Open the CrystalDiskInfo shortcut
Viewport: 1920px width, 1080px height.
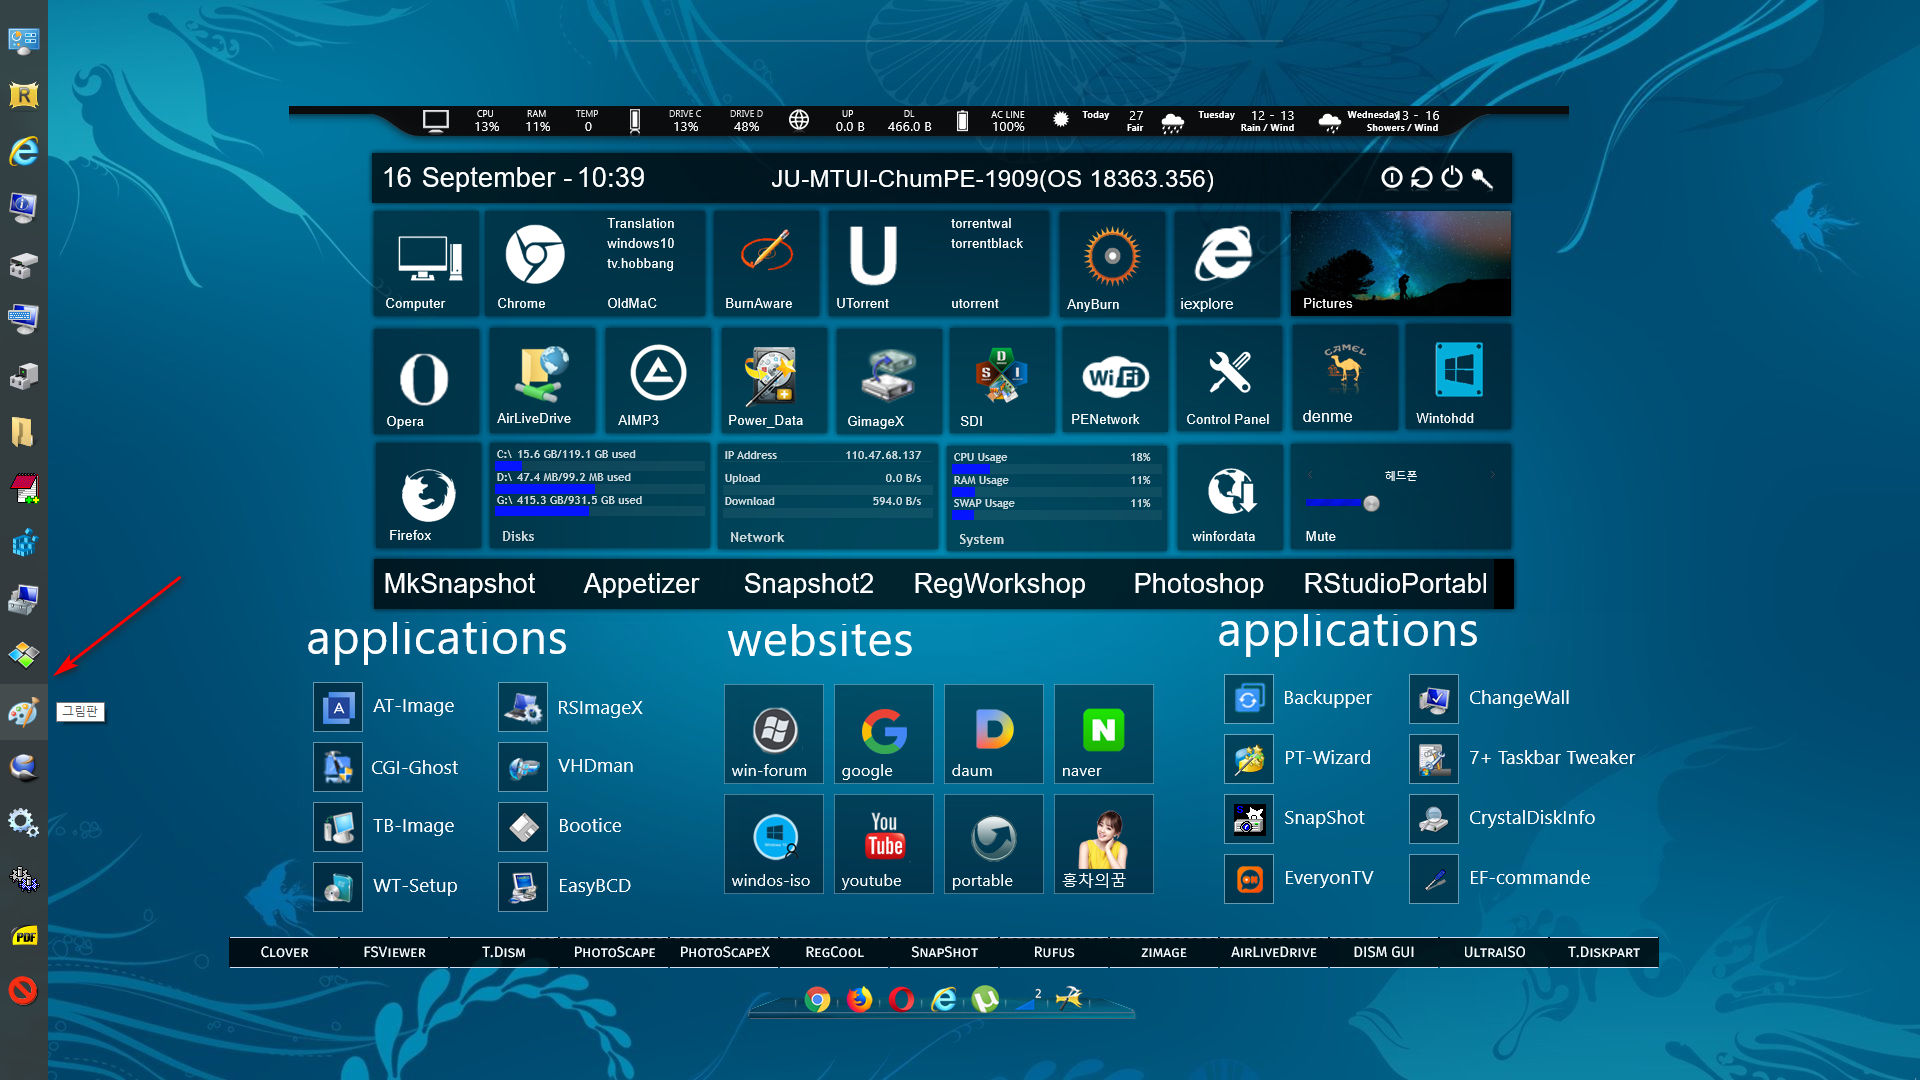tap(1503, 818)
